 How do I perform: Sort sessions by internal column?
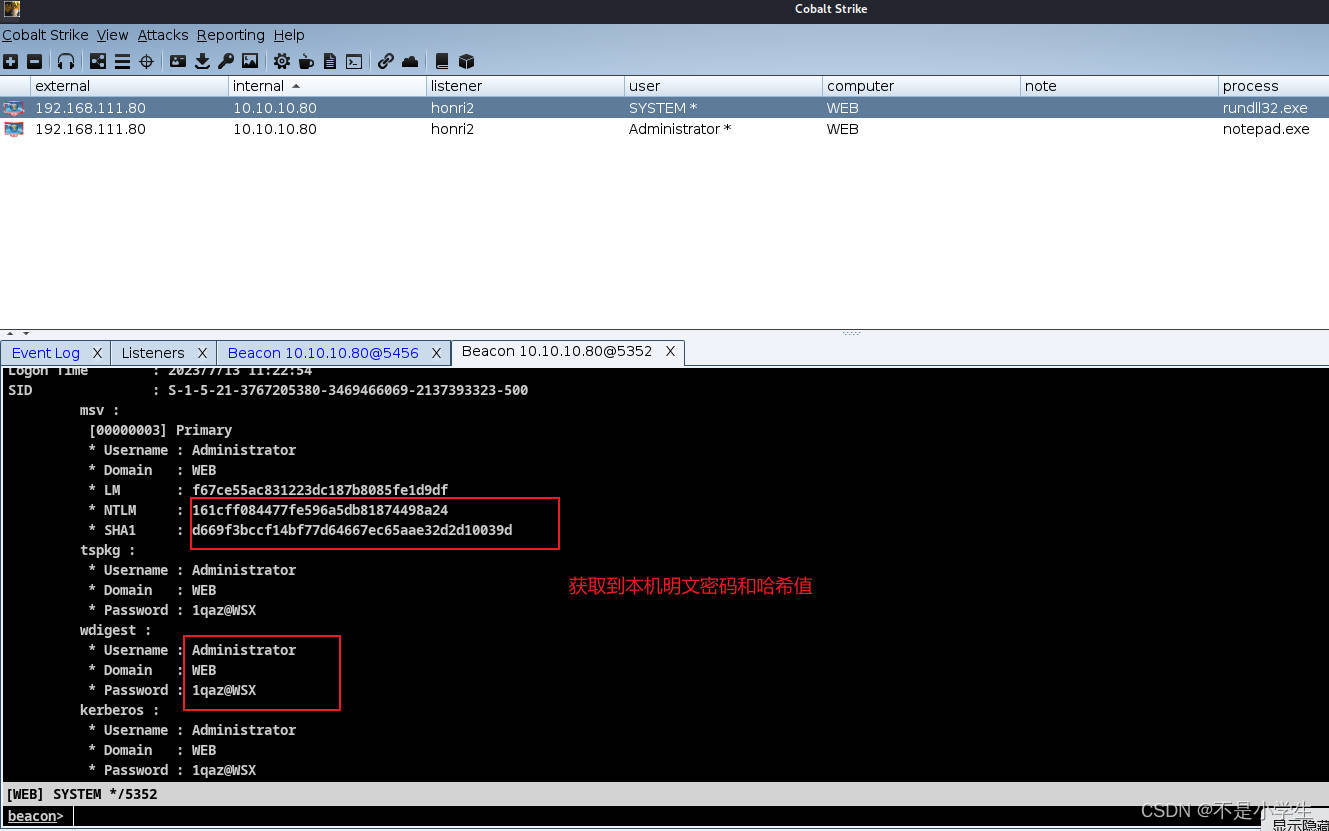click(328, 86)
